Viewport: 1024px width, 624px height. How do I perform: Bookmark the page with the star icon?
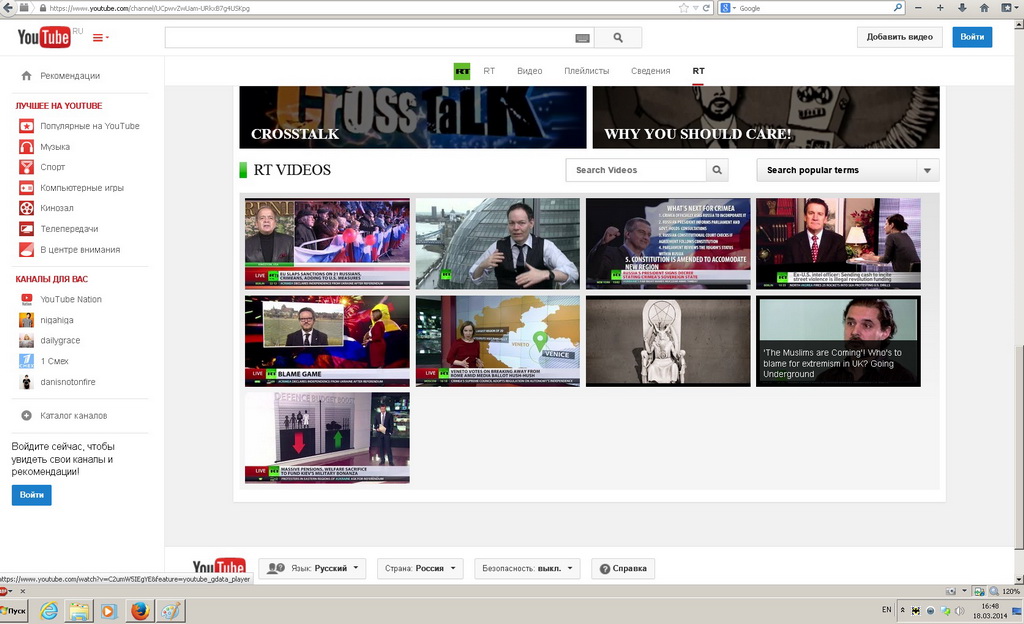[x=683, y=8]
